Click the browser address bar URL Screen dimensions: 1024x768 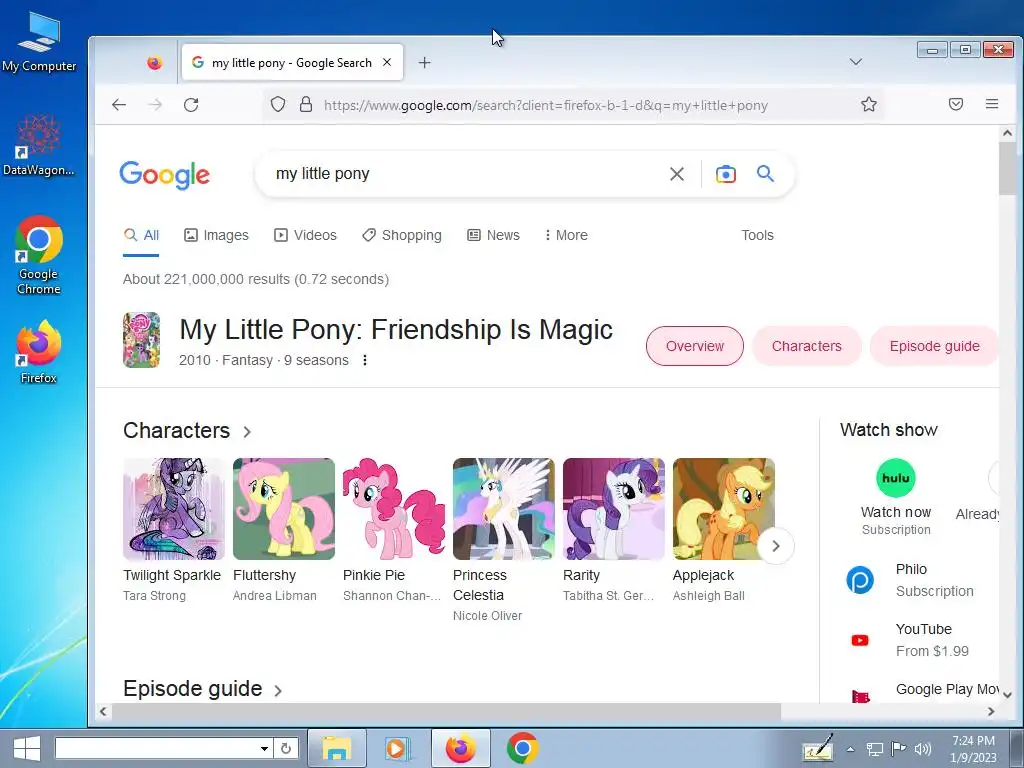[546, 105]
